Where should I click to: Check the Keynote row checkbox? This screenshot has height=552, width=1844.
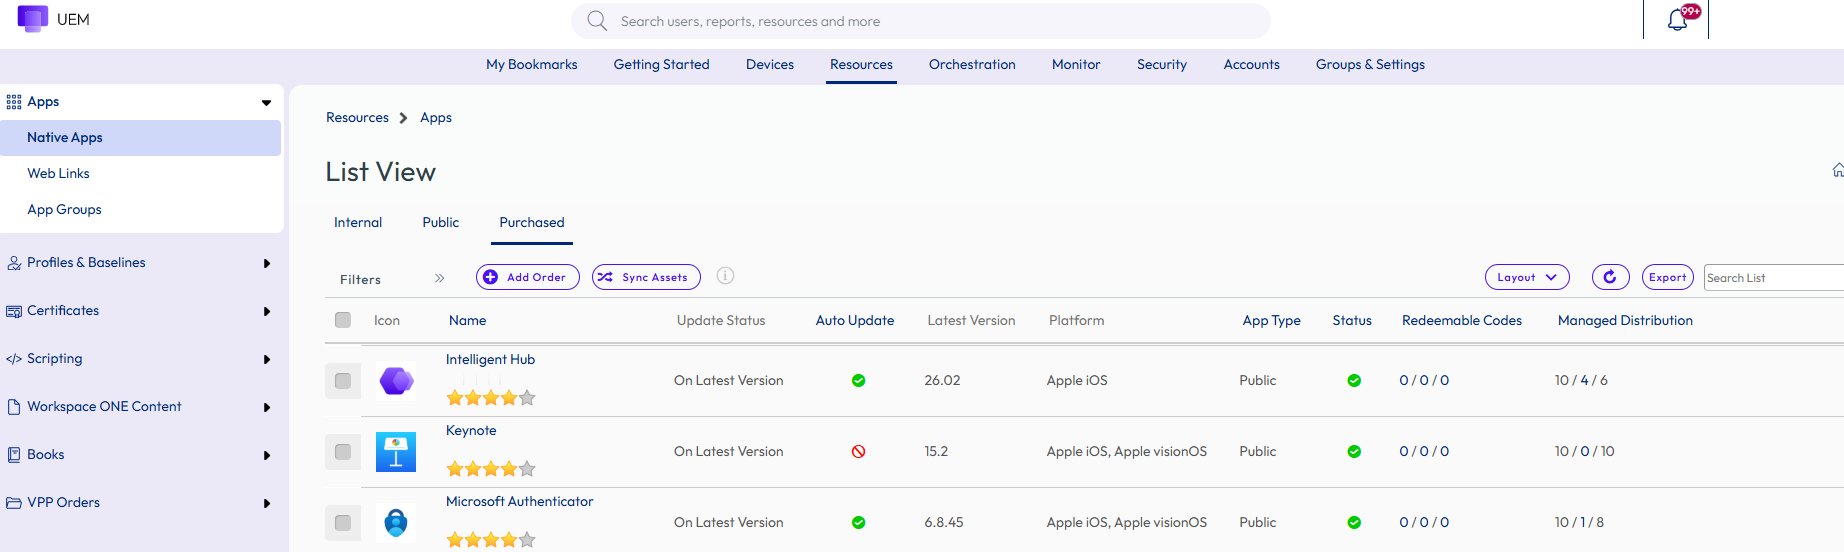(x=343, y=452)
